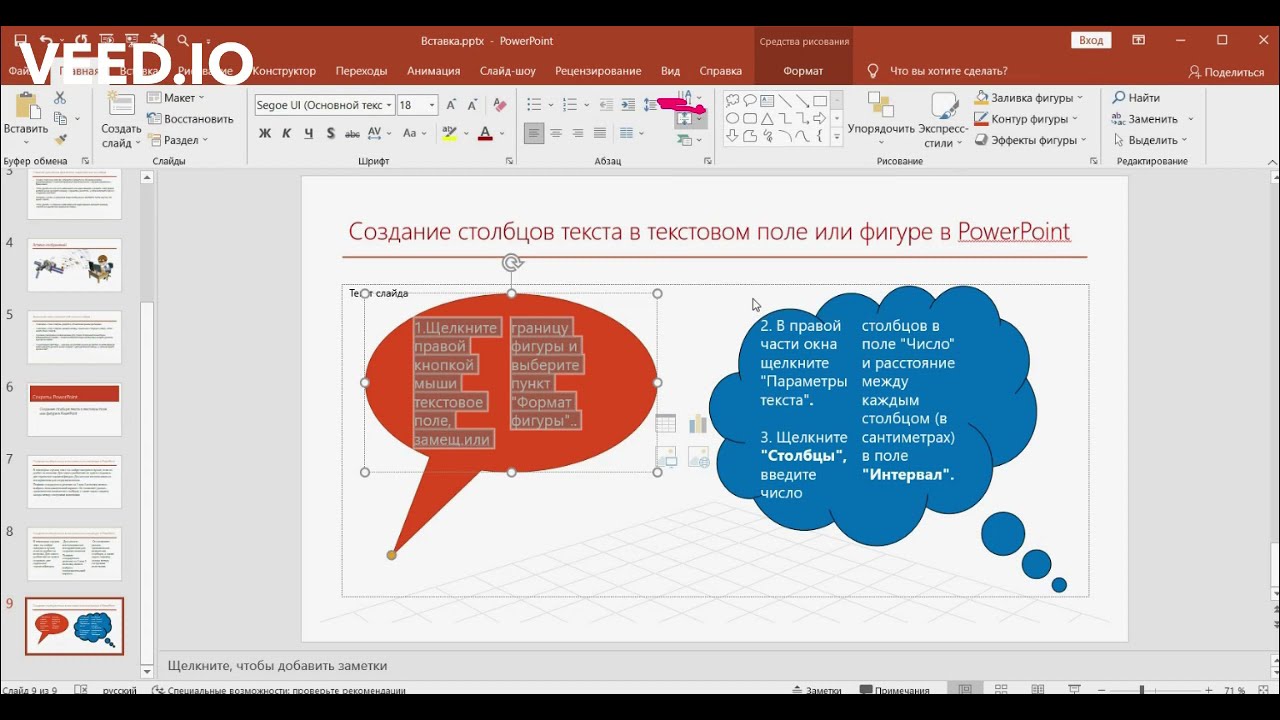Fit slide to current window icon

(1264, 690)
